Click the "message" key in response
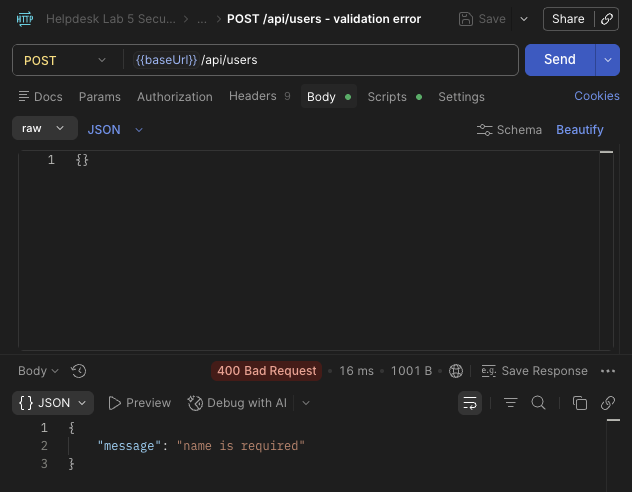Viewport: 632px width, 492px height. pos(129,446)
